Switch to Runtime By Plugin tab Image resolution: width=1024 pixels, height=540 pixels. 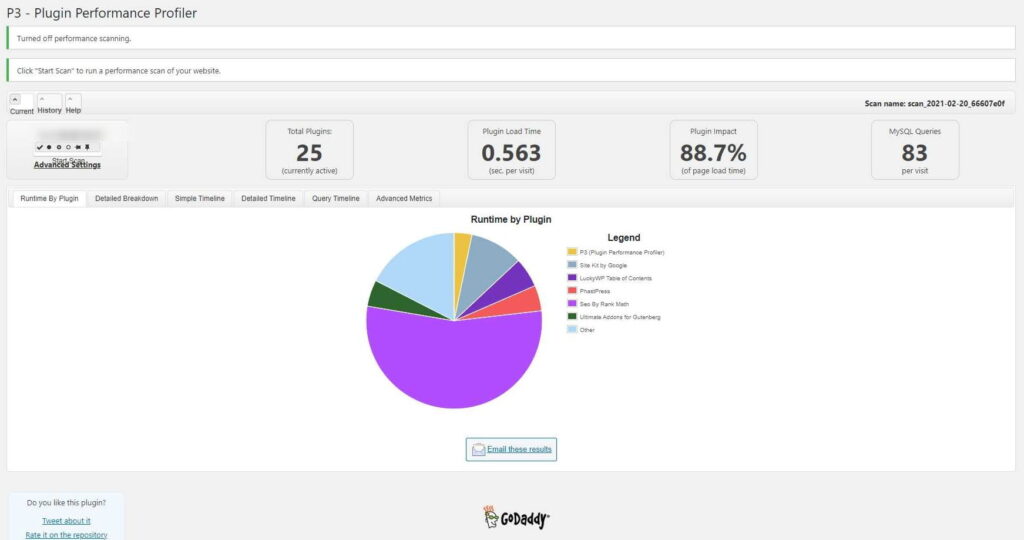(x=49, y=199)
